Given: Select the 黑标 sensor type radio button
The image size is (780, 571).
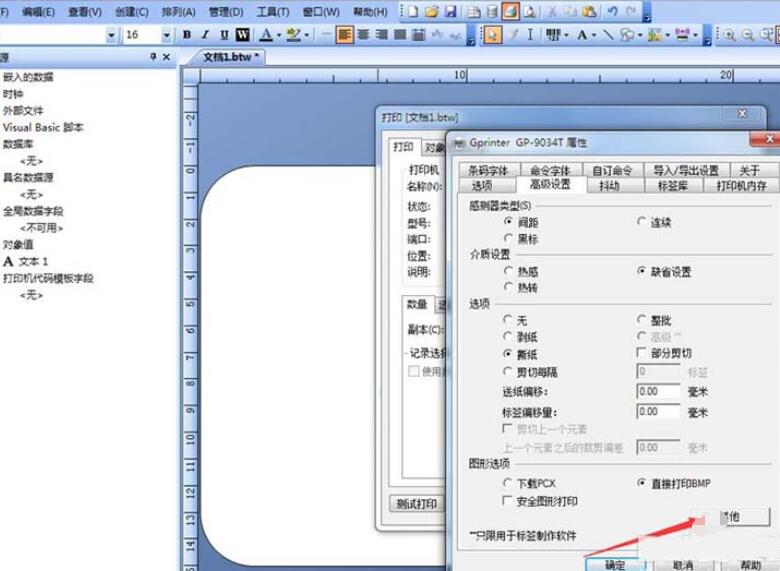Looking at the screenshot, I should 509,239.
